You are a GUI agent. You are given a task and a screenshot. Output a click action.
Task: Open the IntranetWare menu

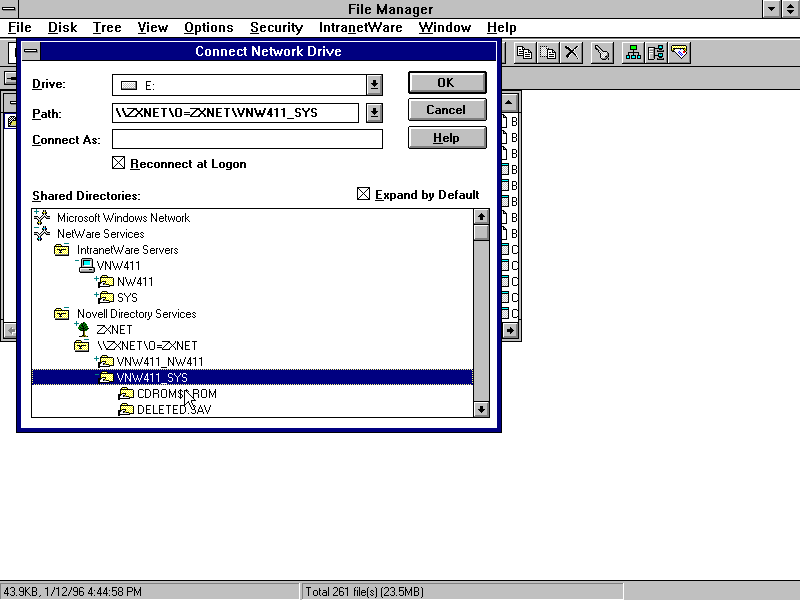tap(361, 28)
